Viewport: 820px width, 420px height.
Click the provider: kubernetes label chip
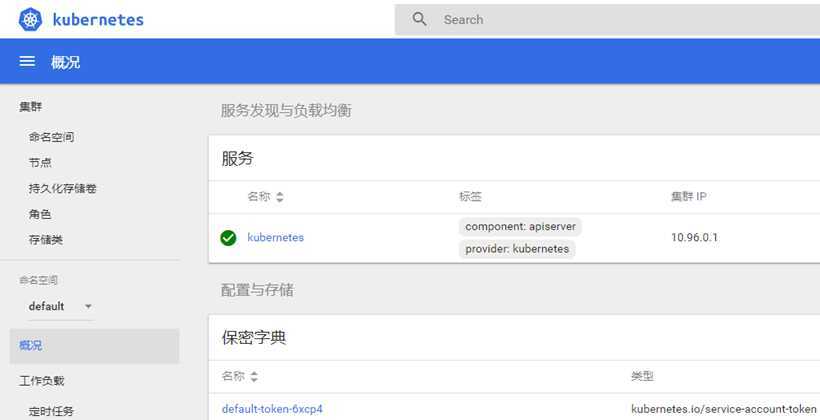pyautogui.click(x=517, y=249)
